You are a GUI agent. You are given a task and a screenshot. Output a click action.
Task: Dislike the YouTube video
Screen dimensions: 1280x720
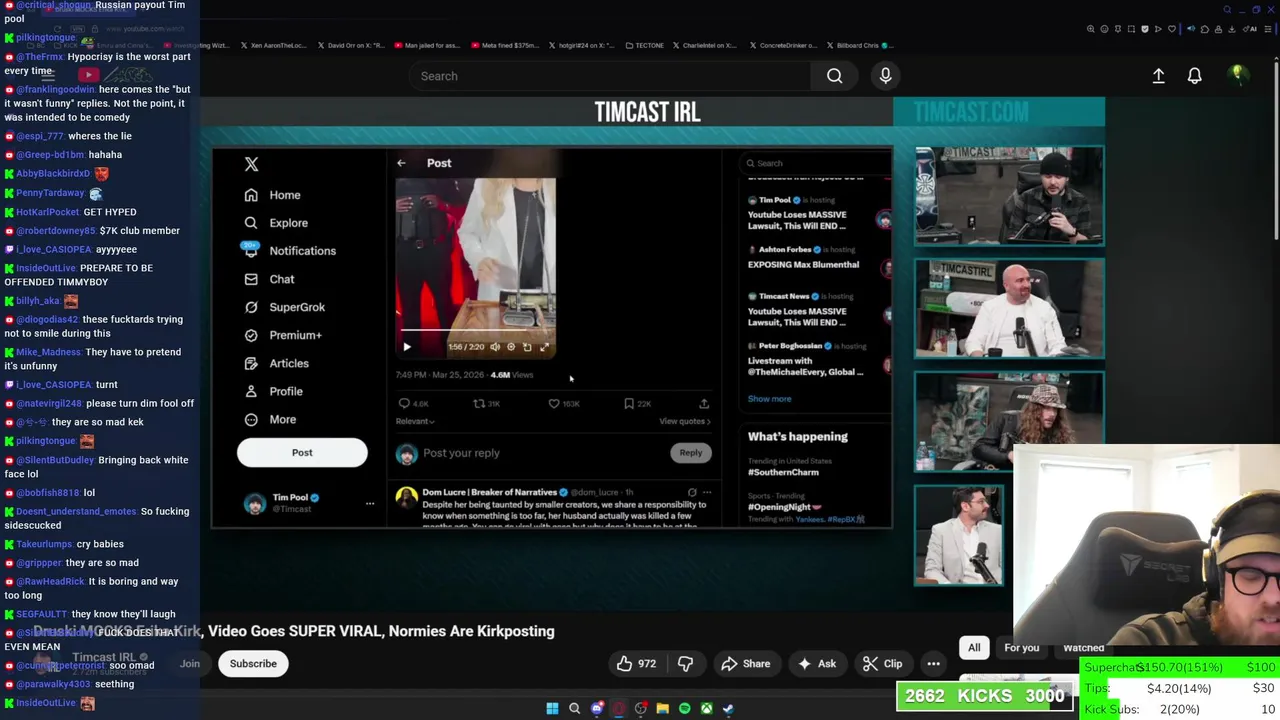pos(685,664)
